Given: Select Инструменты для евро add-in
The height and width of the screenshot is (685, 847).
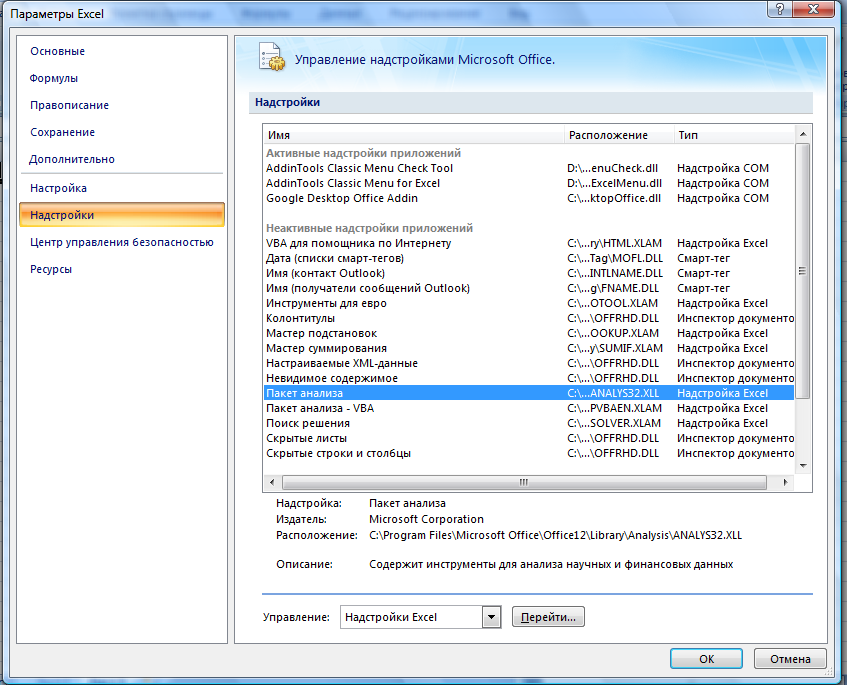Looking at the screenshot, I should coord(529,303).
